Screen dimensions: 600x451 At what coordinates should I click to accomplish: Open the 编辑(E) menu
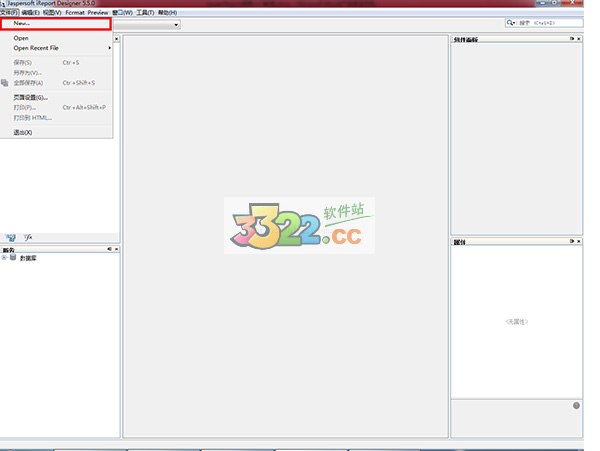click(x=30, y=13)
